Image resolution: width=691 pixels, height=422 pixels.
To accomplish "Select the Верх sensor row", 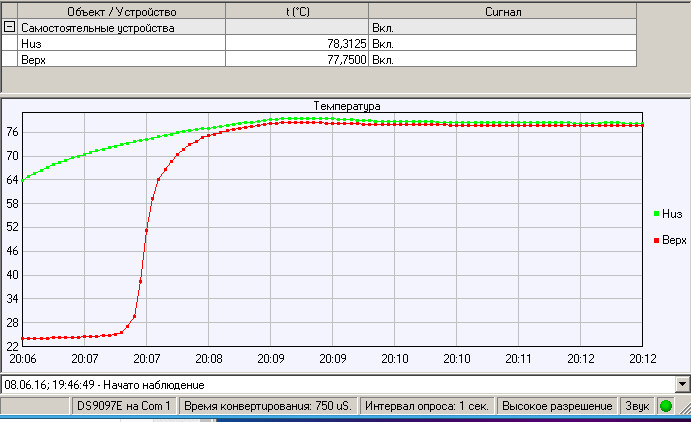I will point(34,60).
